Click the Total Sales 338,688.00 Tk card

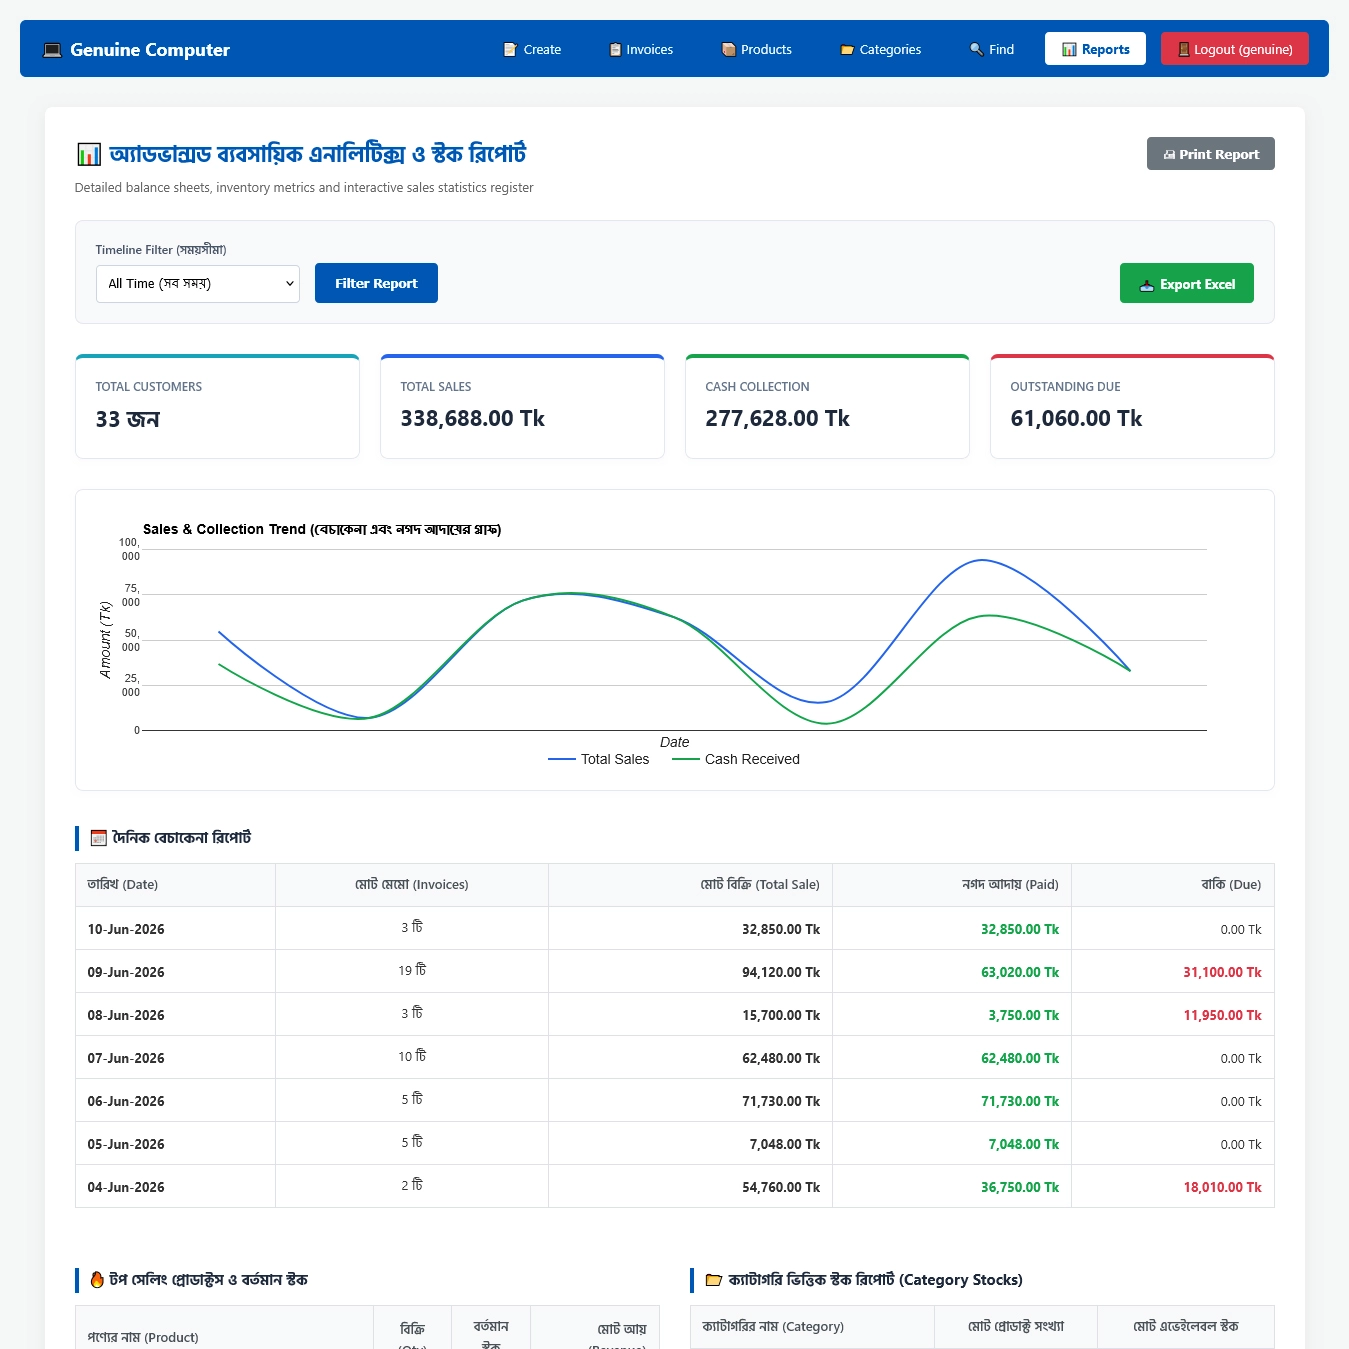(522, 406)
